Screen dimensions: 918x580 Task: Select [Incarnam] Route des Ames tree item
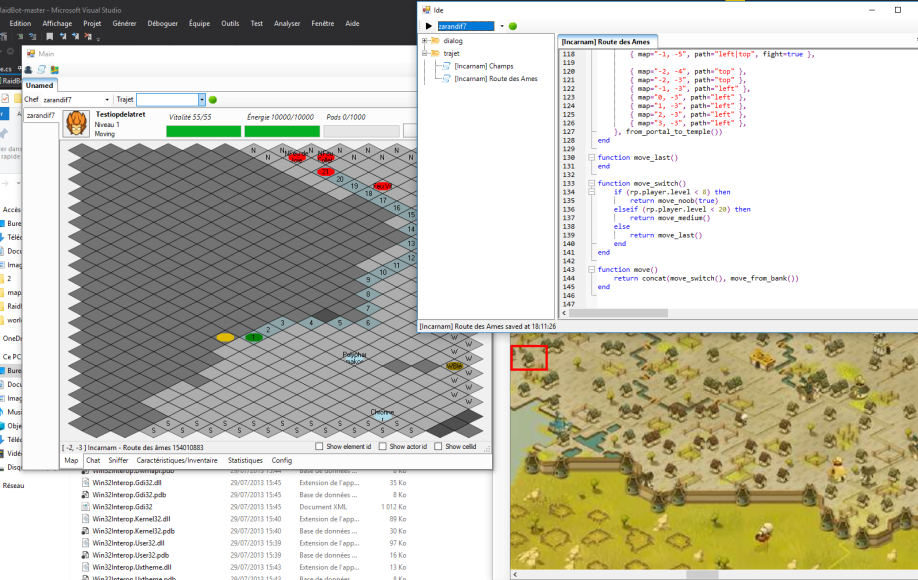coord(496,78)
